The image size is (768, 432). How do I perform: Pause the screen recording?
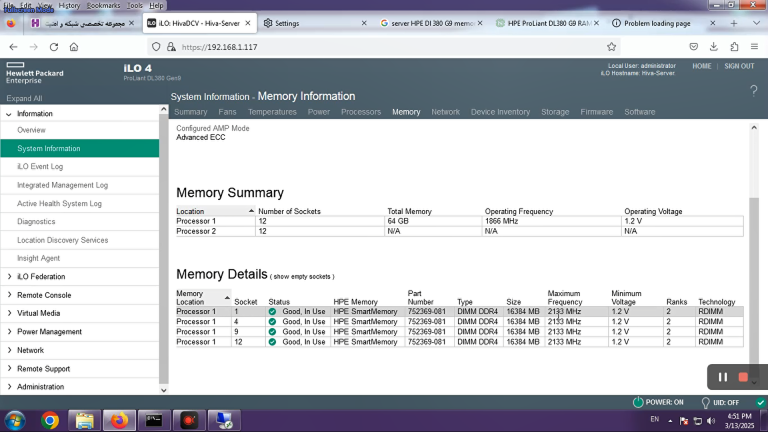tap(723, 377)
